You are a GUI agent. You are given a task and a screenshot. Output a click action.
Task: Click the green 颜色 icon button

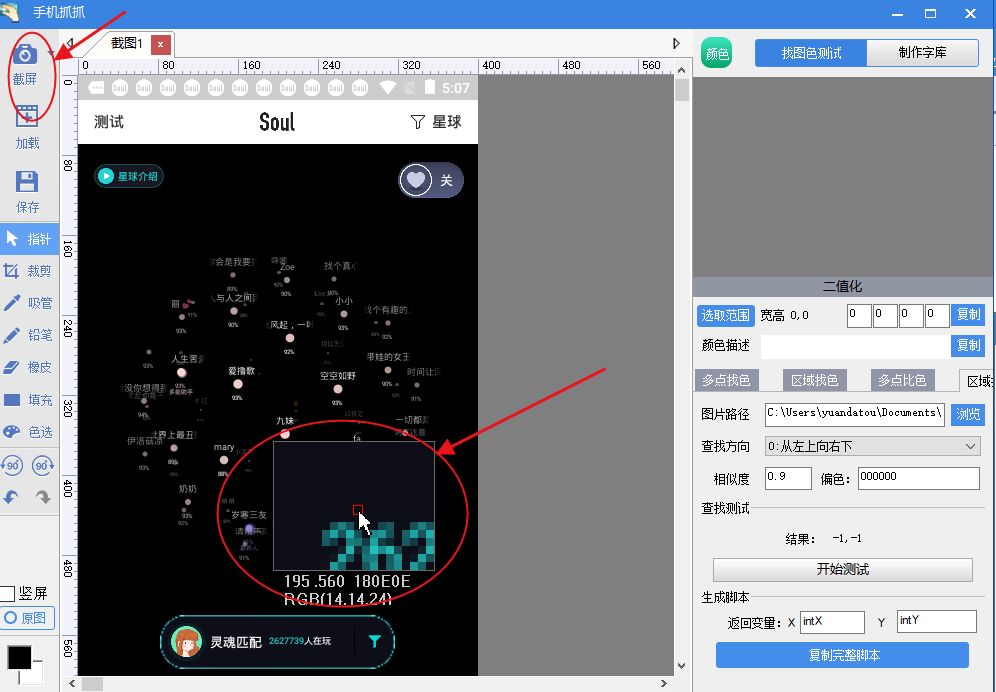tap(717, 53)
